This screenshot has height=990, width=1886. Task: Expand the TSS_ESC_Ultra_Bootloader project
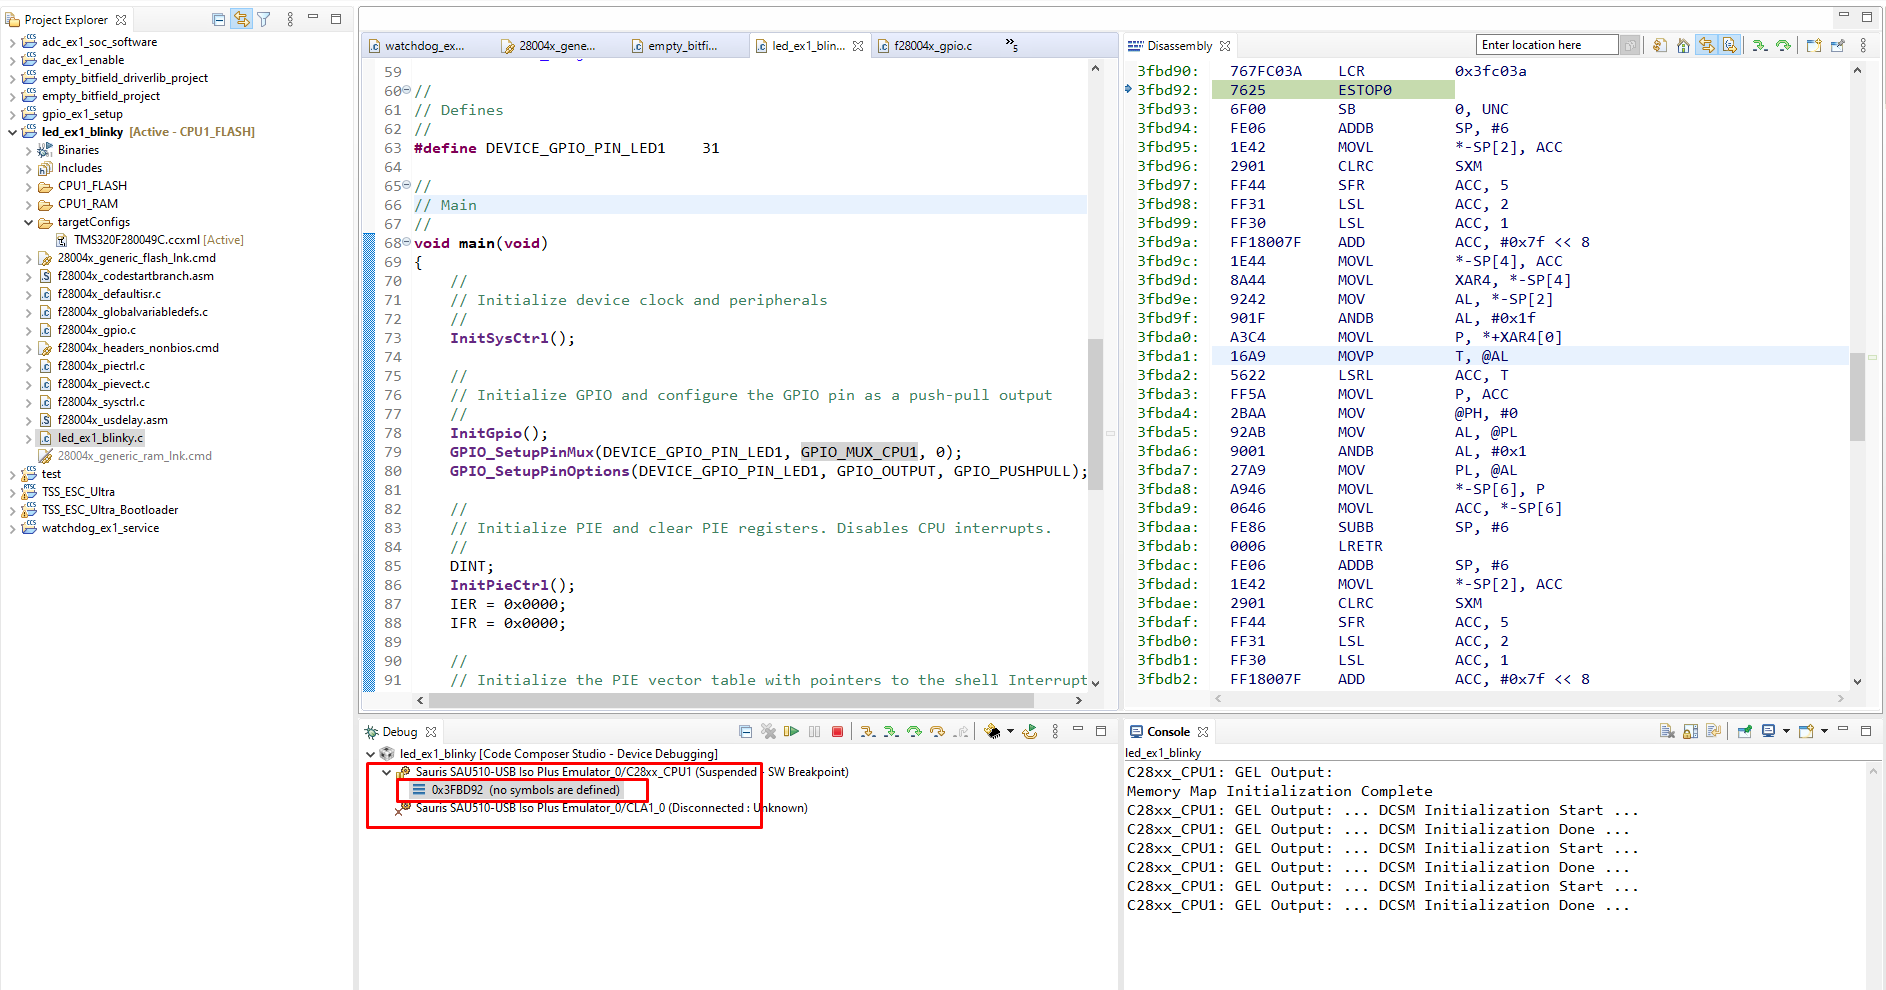(x=12, y=510)
